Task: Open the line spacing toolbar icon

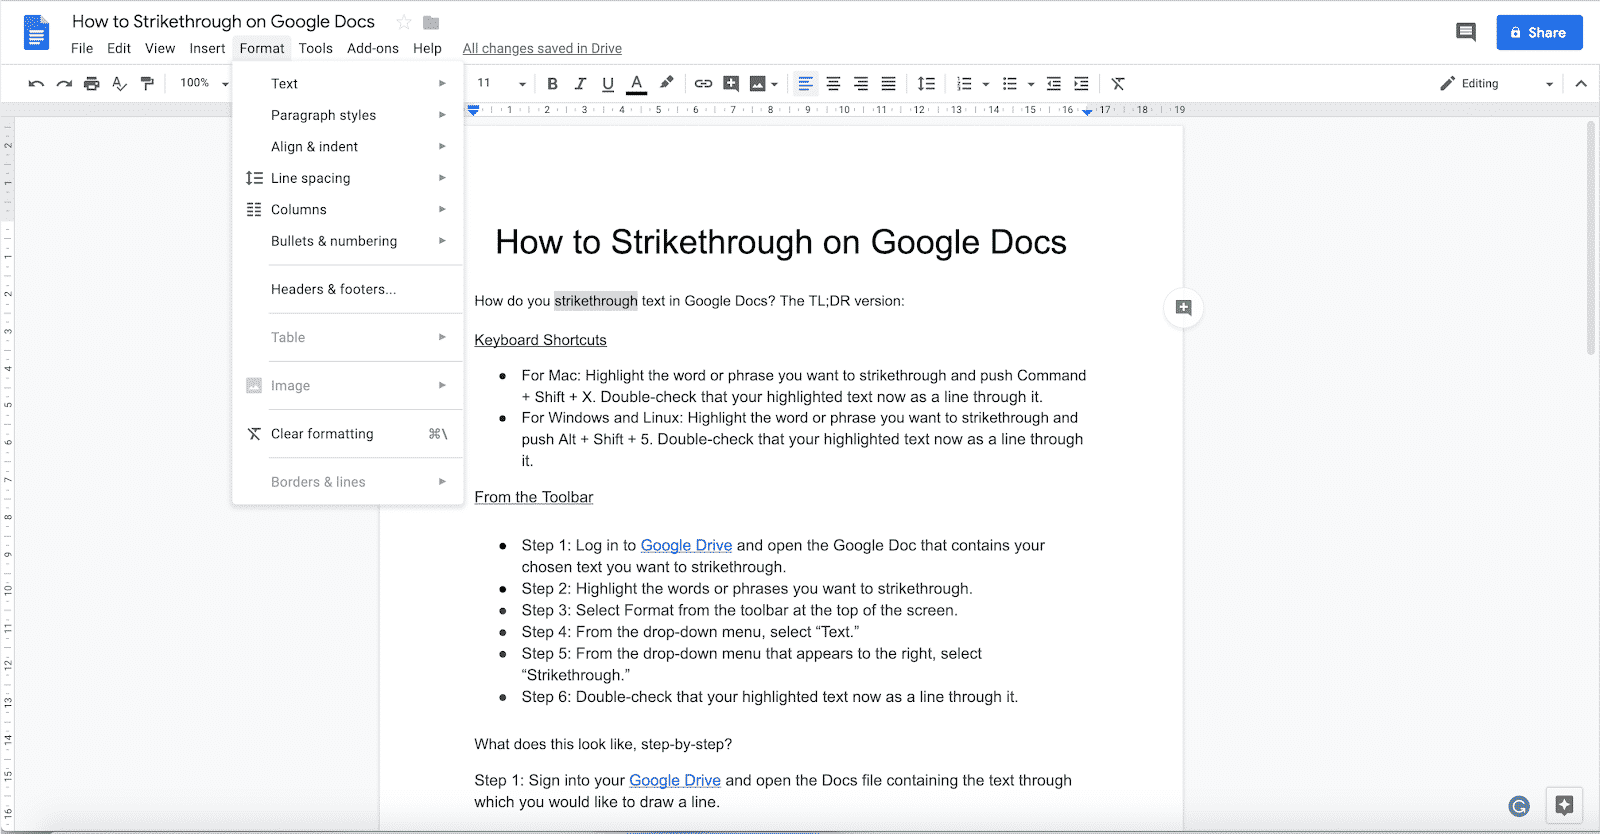Action: pos(927,84)
